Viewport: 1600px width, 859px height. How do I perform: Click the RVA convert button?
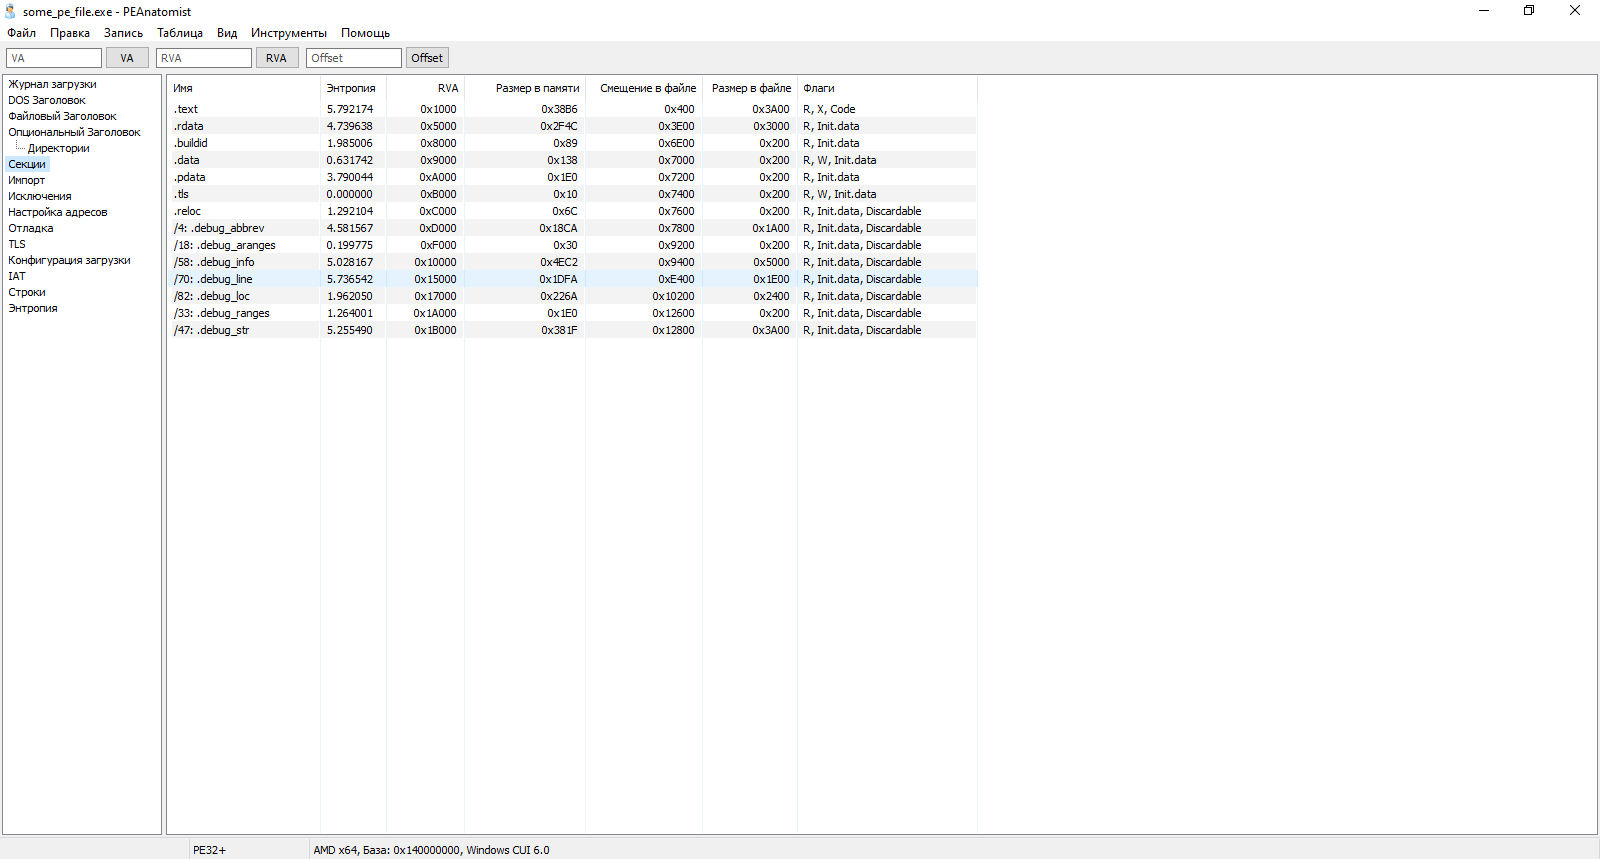(x=276, y=58)
